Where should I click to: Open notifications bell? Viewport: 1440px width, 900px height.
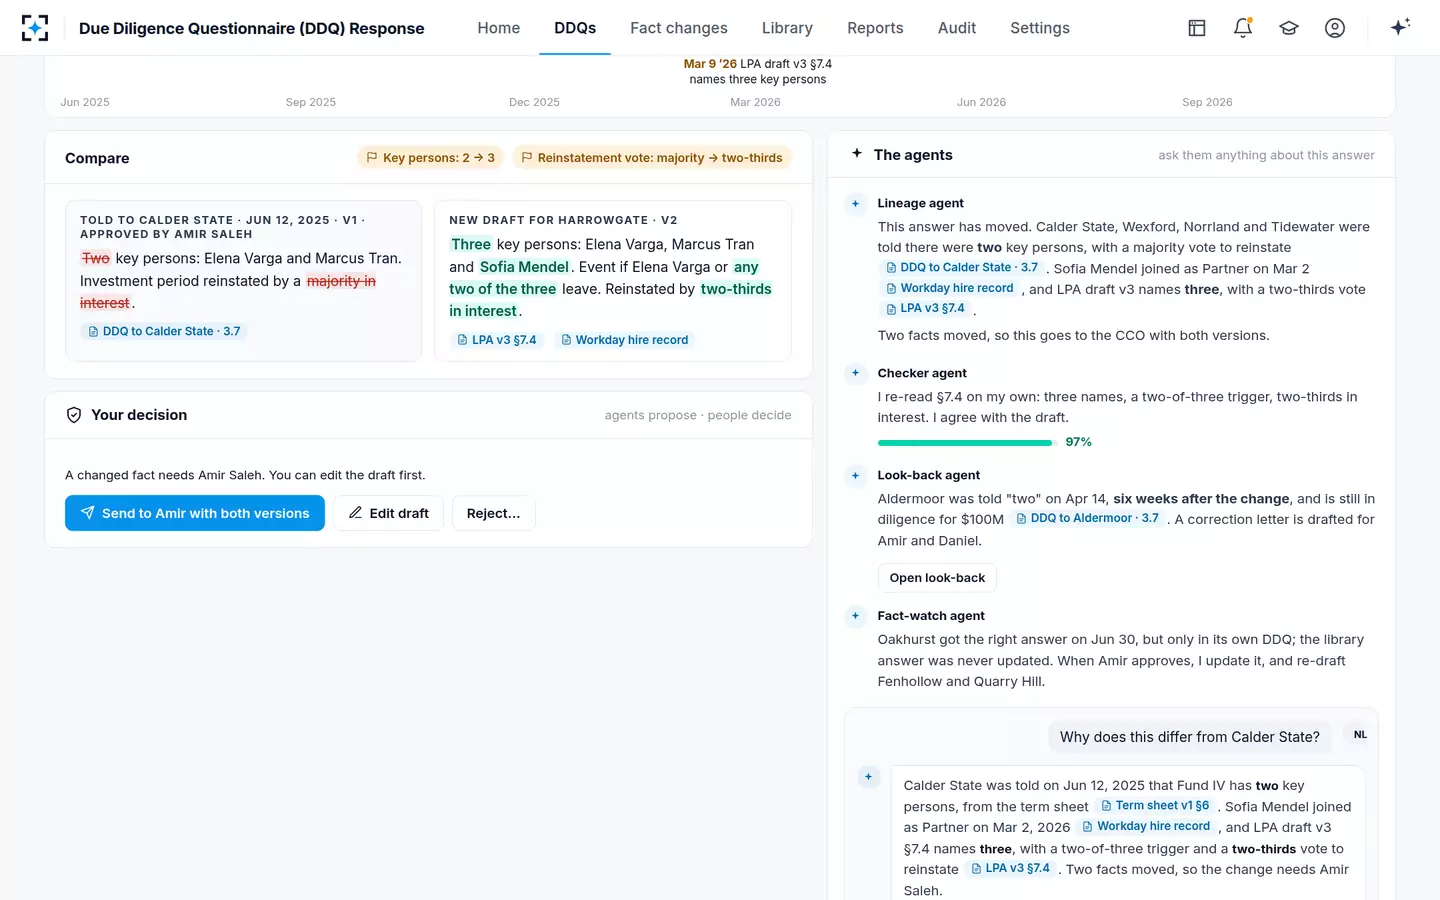[x=1243, y=28]
